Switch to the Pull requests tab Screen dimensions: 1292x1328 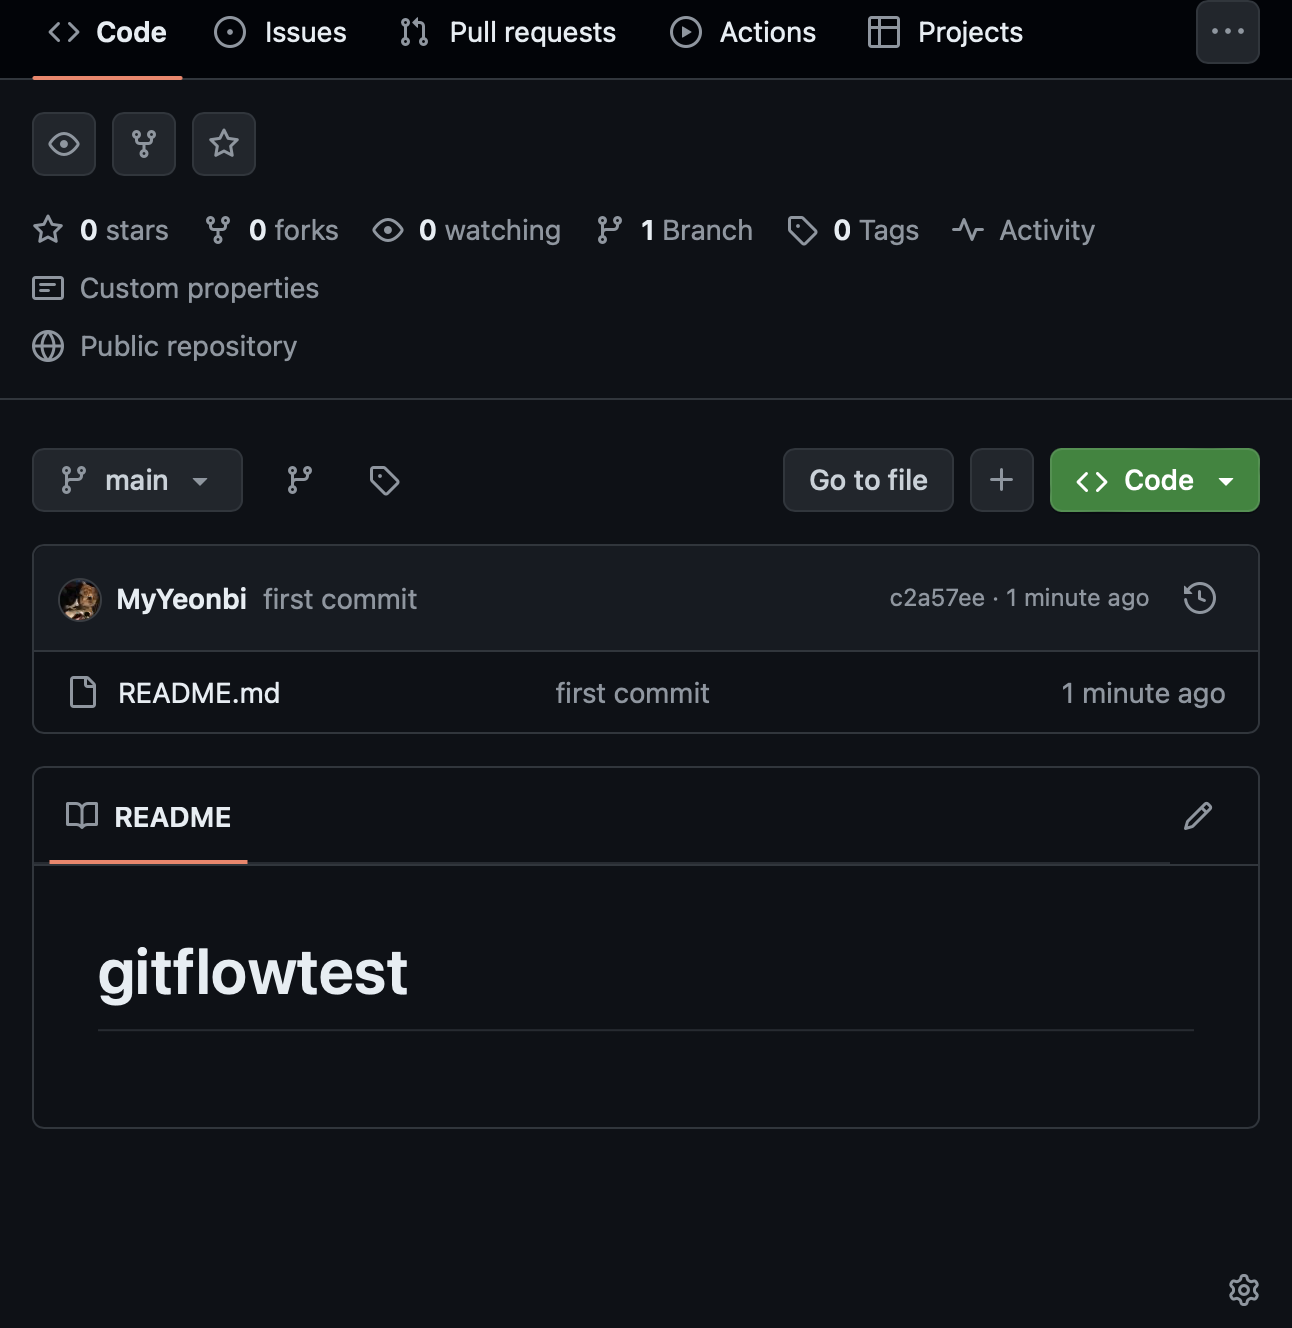[508, 32]
